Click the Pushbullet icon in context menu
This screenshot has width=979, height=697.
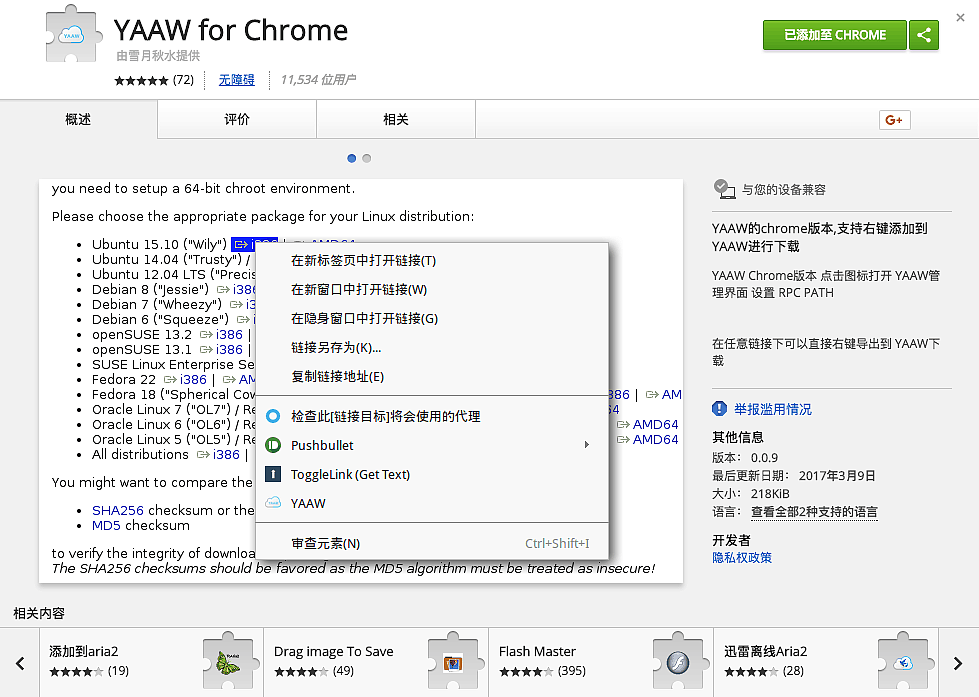coord(273,445)
